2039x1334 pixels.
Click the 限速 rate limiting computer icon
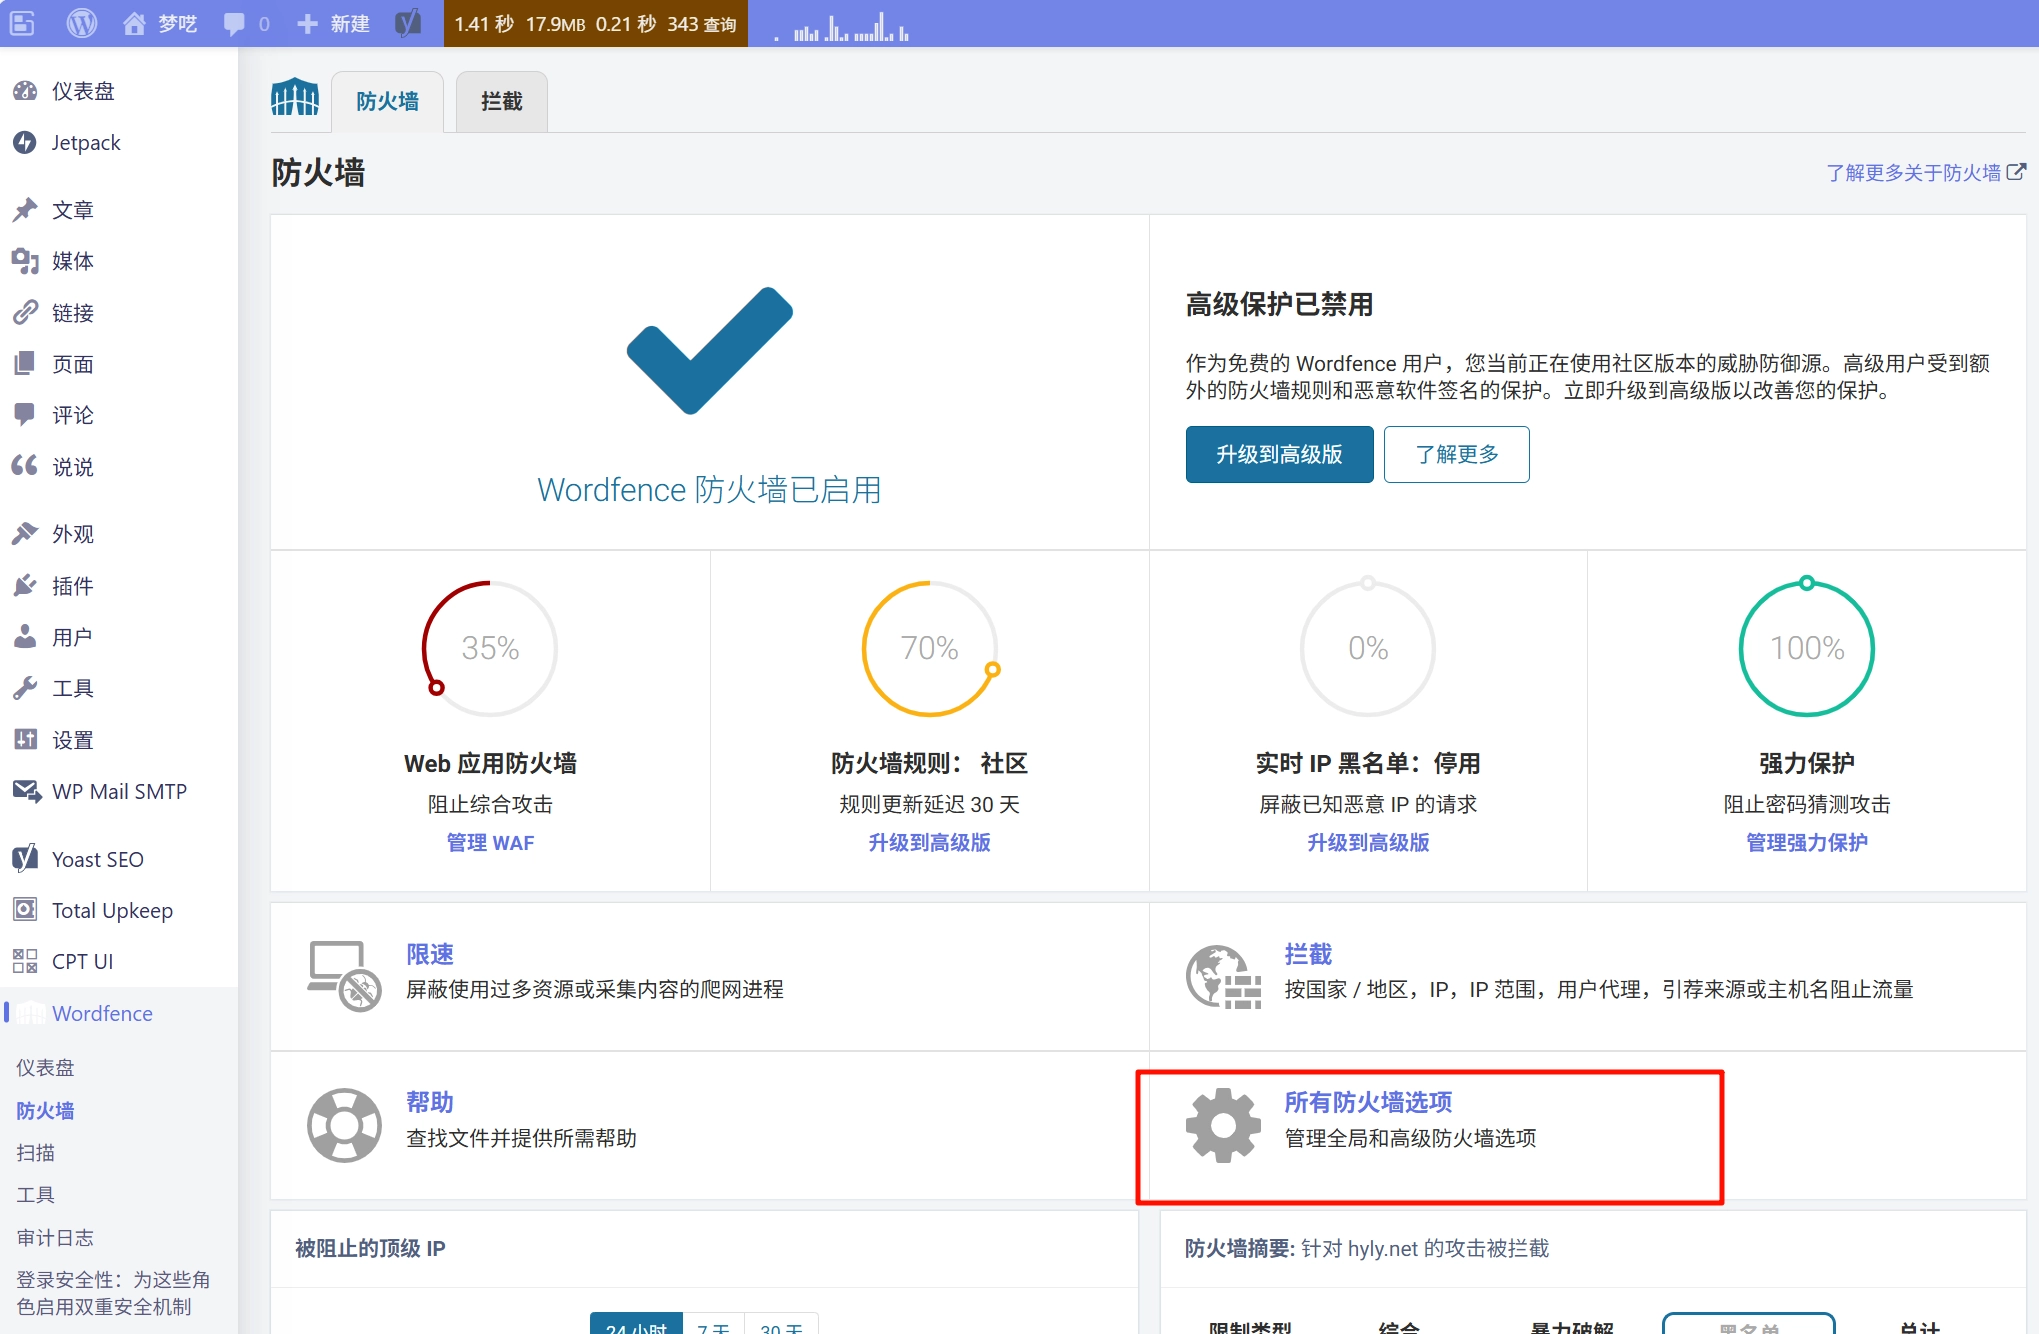tap(344, 976)
